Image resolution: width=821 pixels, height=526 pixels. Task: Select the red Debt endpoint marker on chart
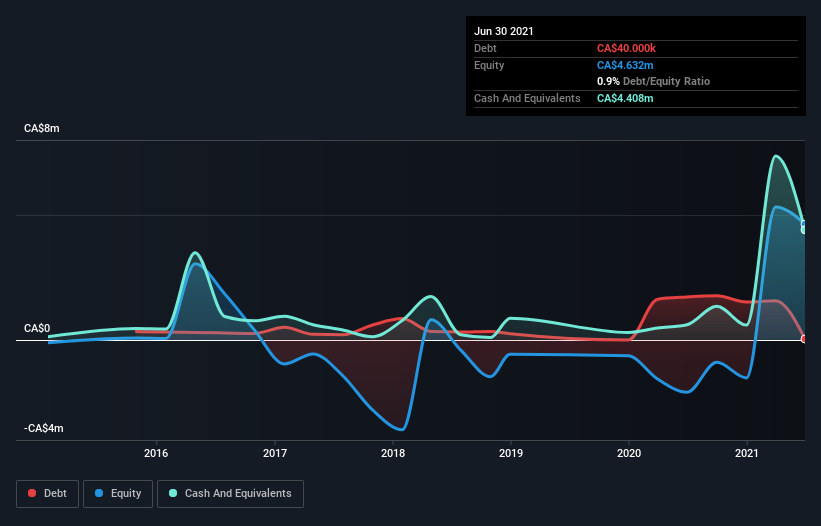[804, 339]
